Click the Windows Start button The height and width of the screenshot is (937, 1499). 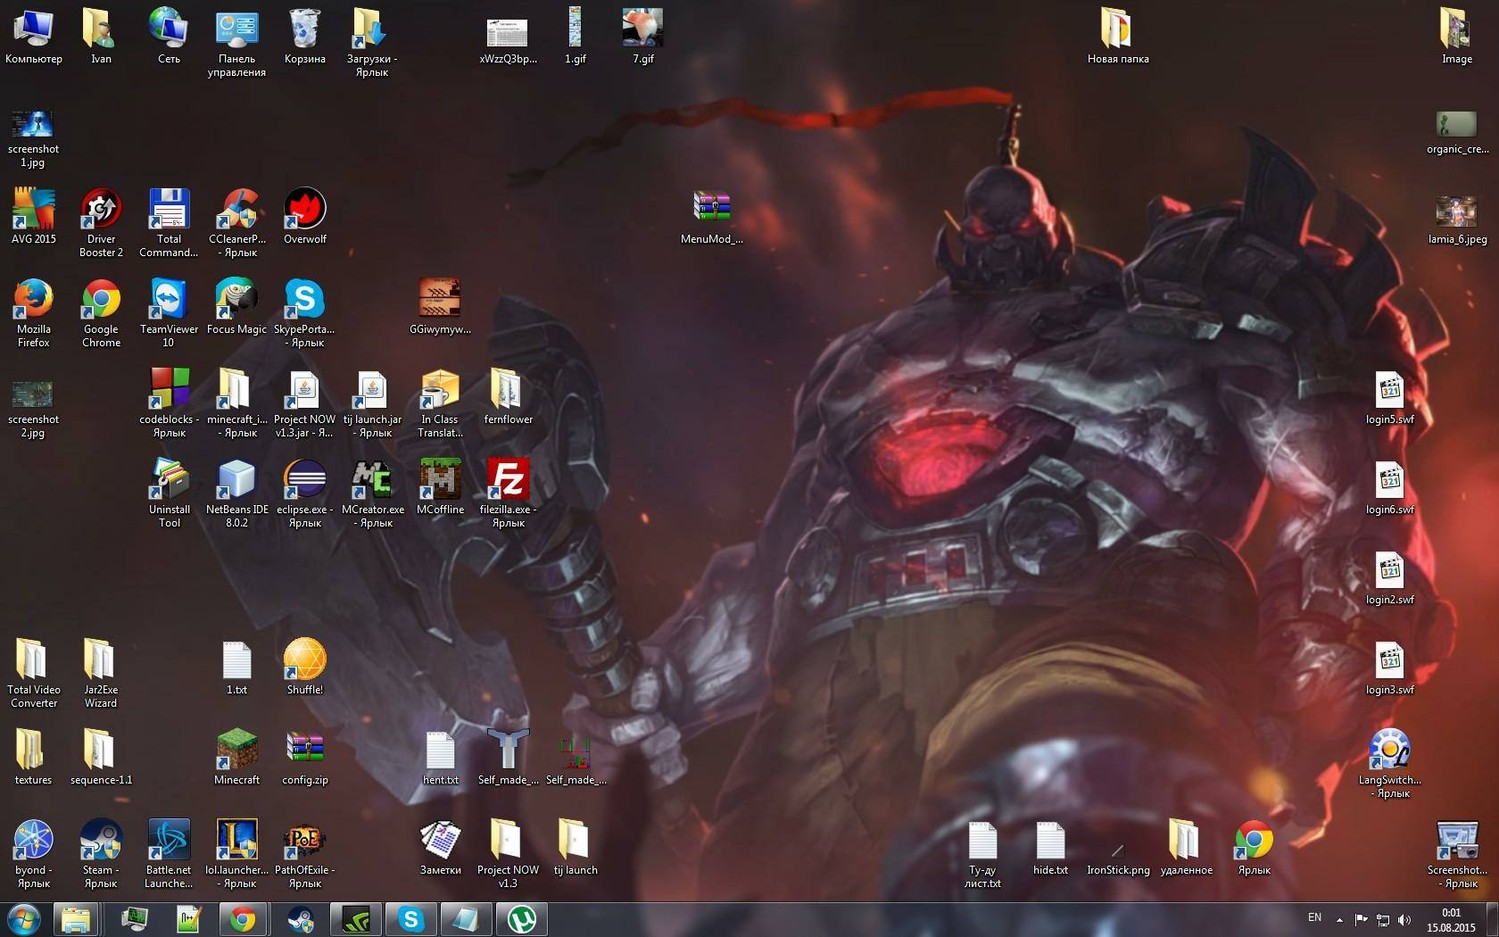[23, 919]
